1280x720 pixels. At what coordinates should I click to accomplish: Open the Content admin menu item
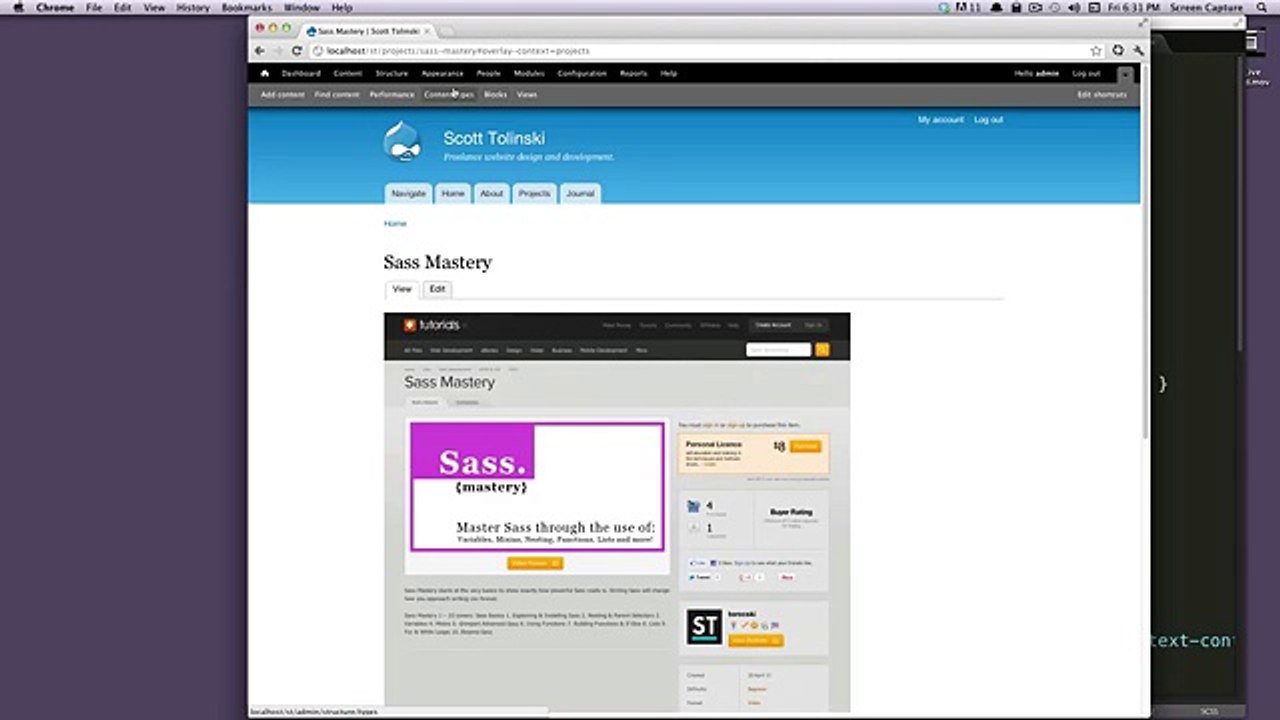tap(348, 73)
